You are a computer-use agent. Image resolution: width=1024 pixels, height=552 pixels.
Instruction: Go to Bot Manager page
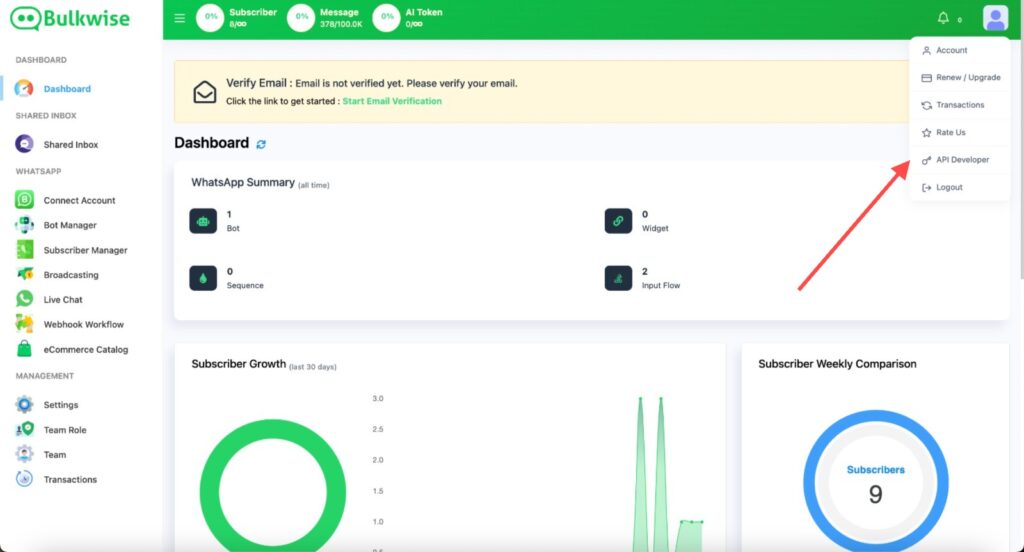(x=70, y=225)
